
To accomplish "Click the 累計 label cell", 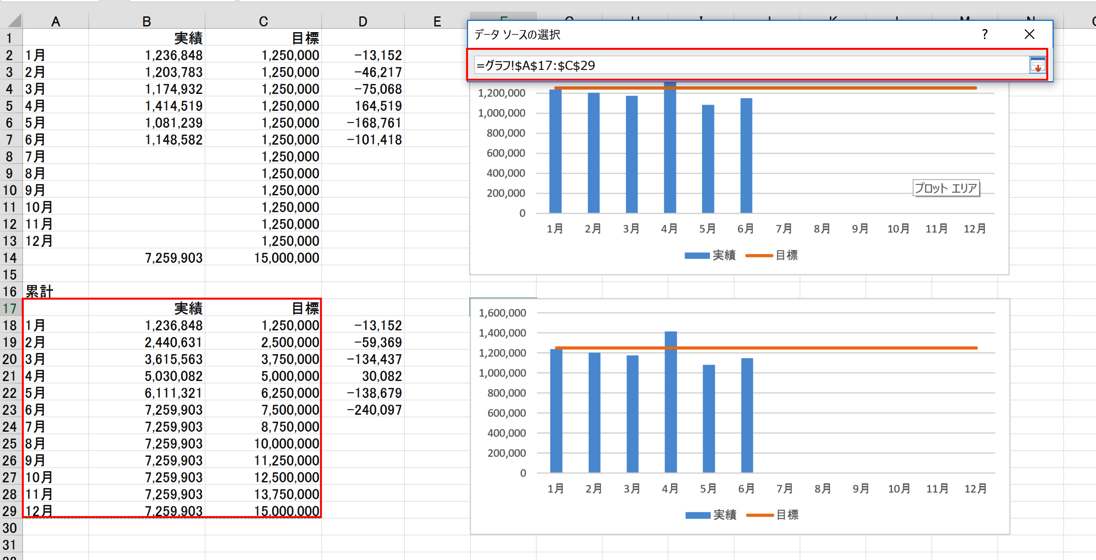I will pyautogui.click(x=55, y=292).
